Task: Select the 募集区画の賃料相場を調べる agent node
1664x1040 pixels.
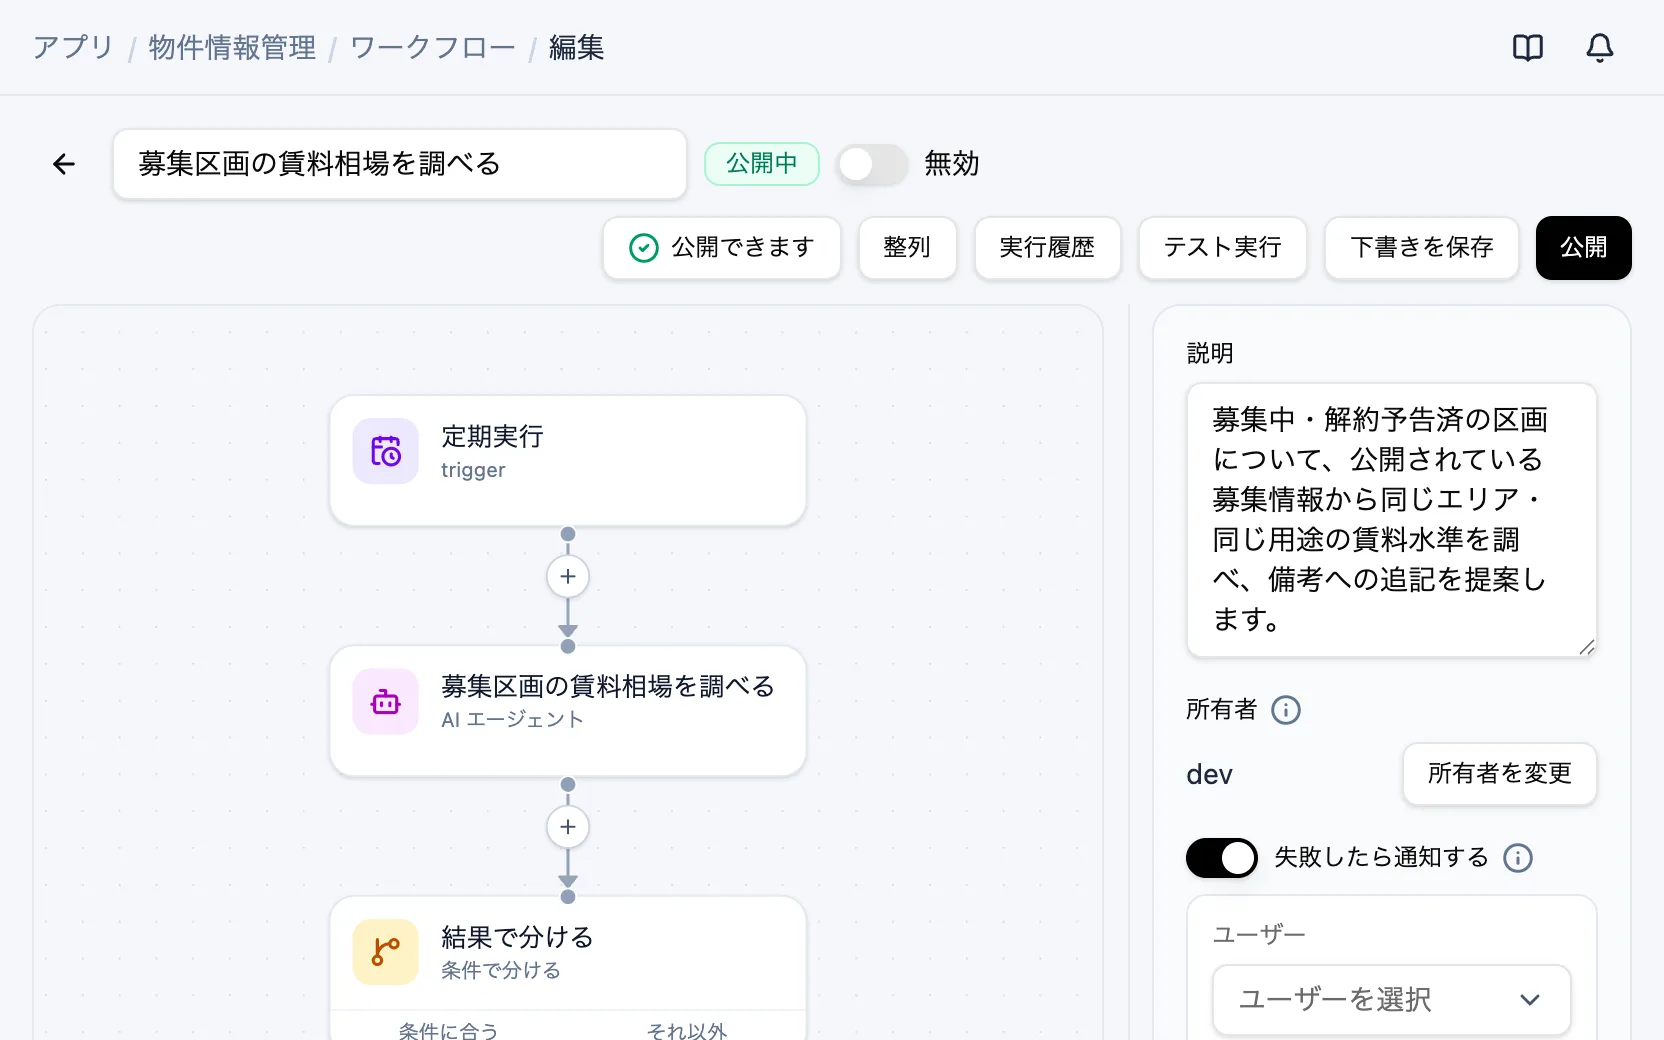Action: [568, 711]
